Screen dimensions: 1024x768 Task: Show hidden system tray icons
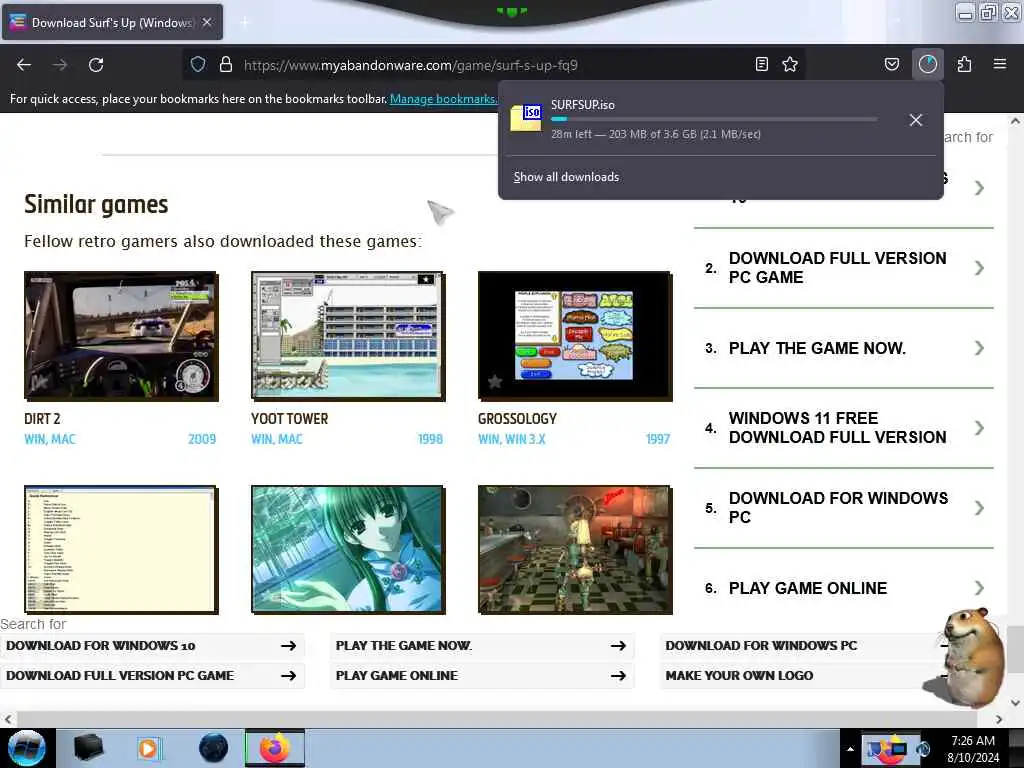tap(850, 750)
